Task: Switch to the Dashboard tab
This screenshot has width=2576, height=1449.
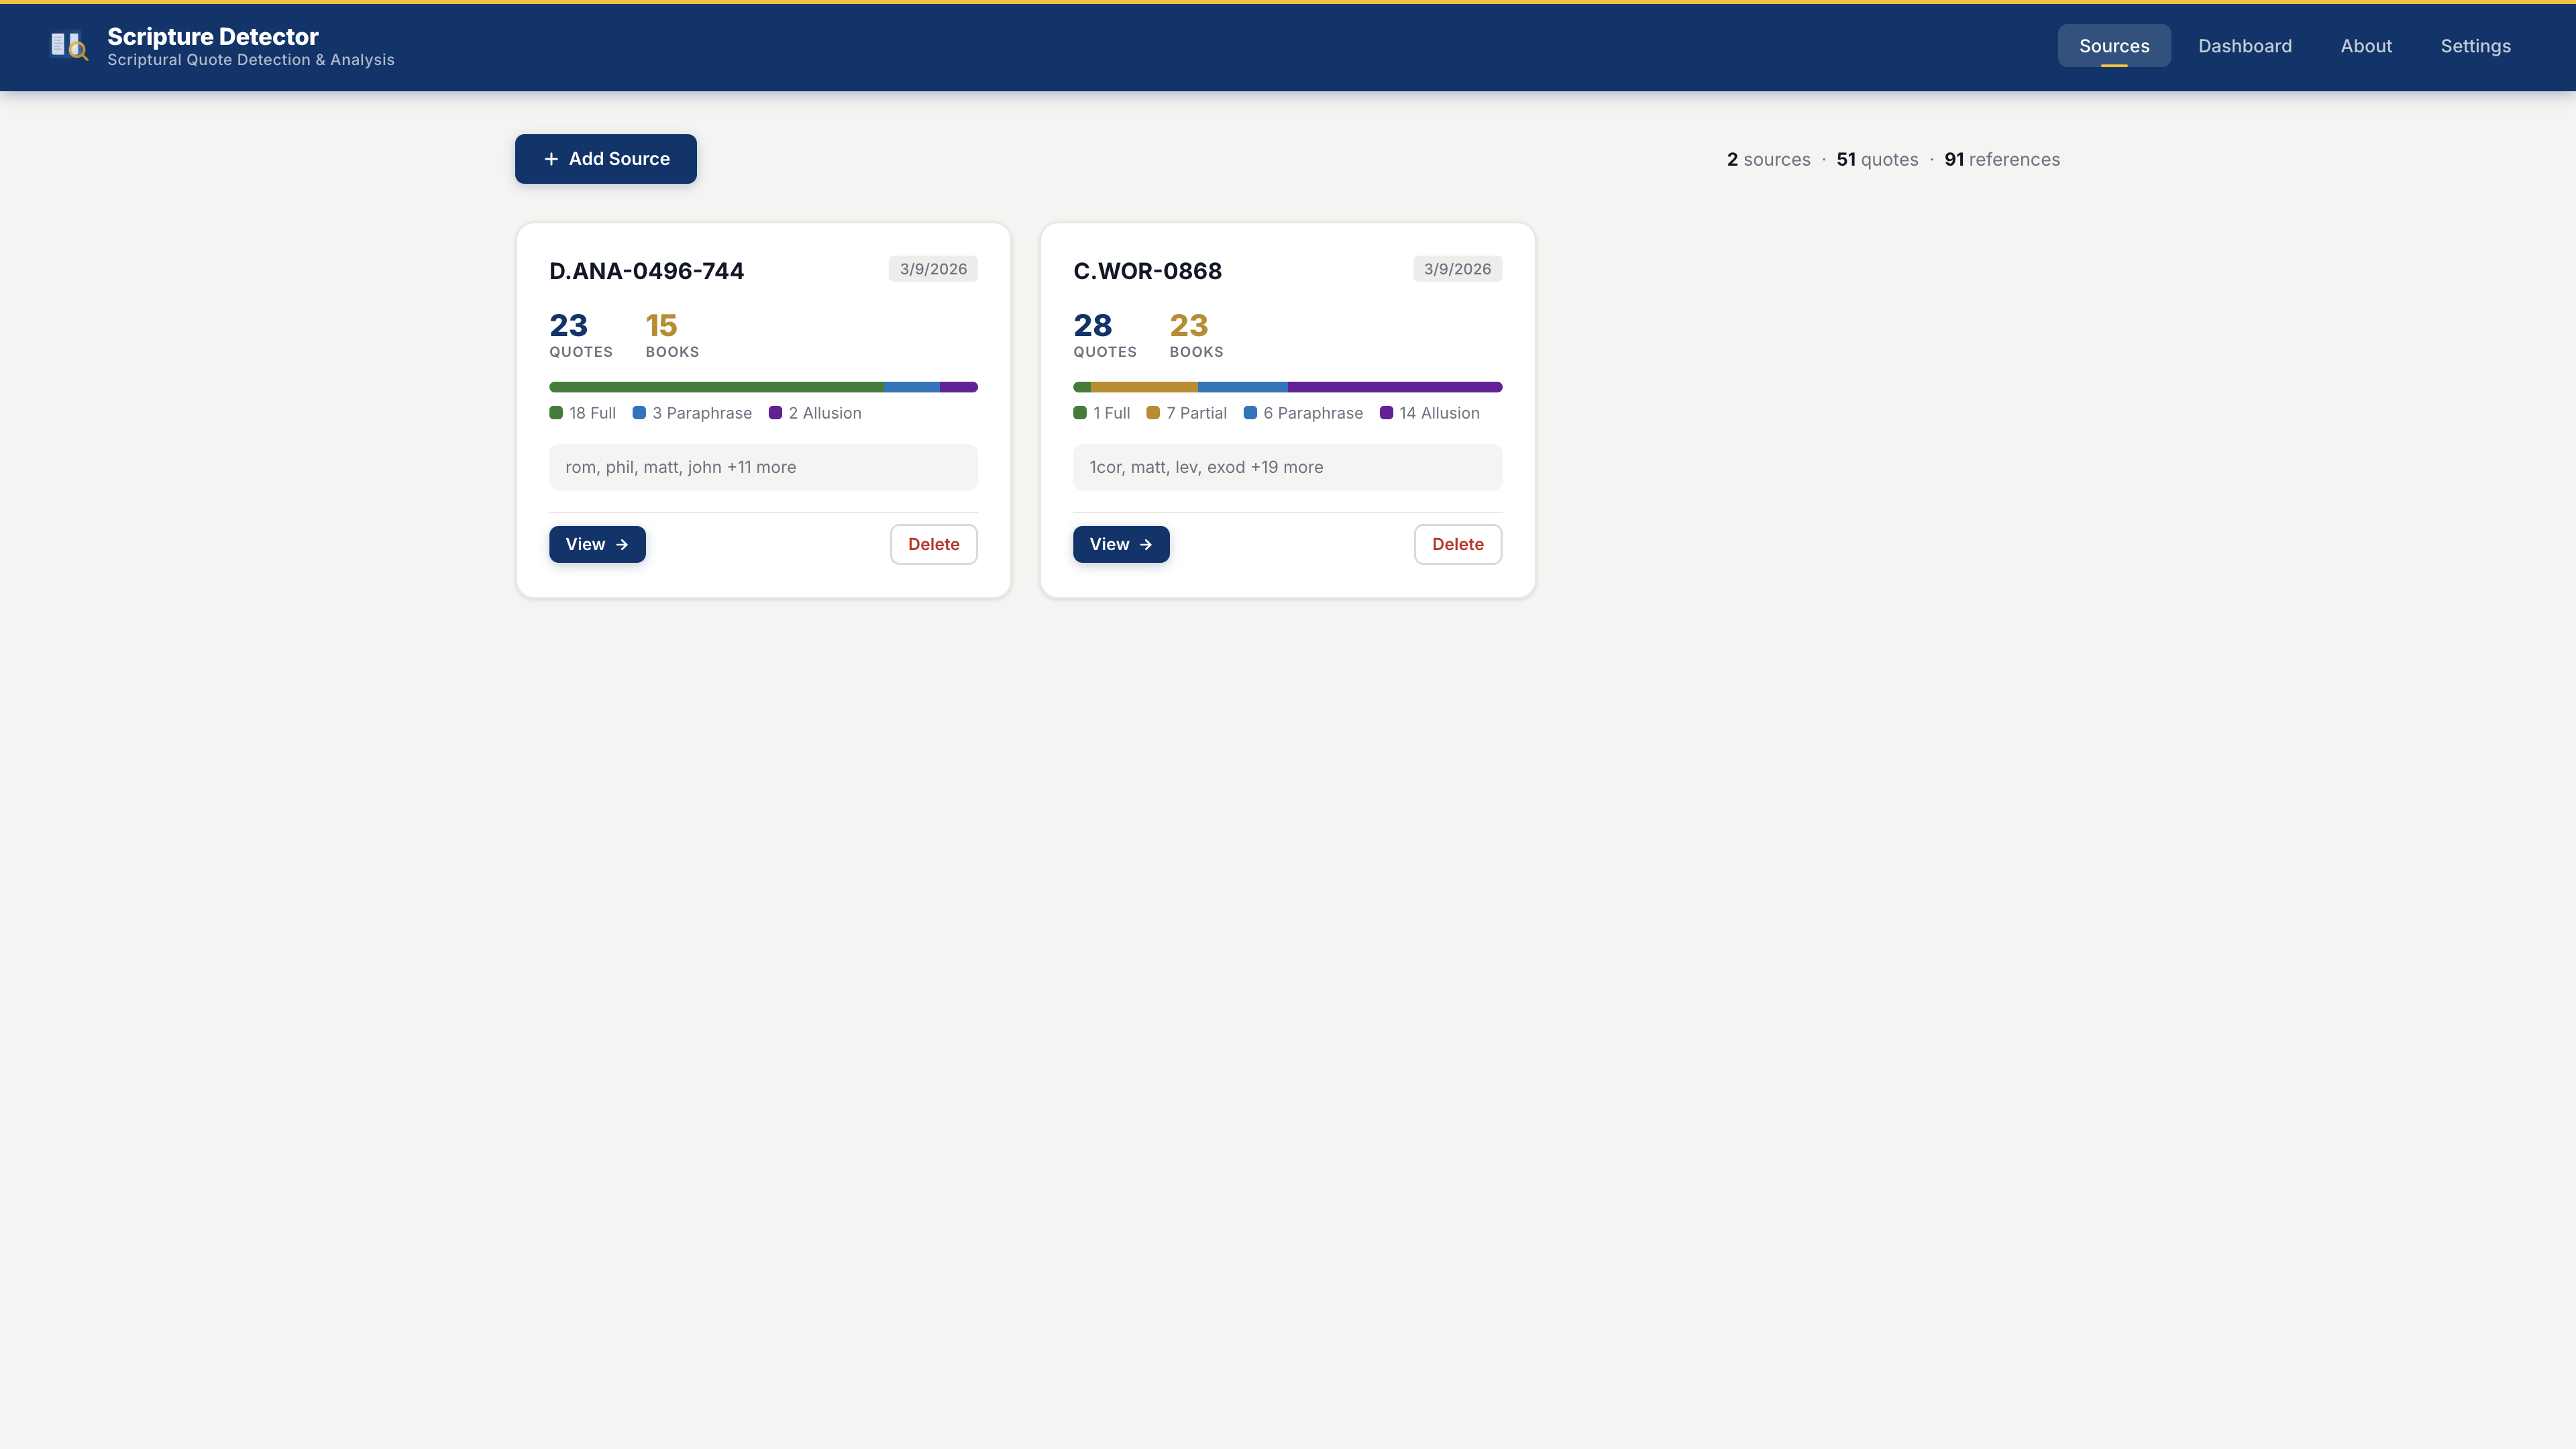Action: [2245, 46]
